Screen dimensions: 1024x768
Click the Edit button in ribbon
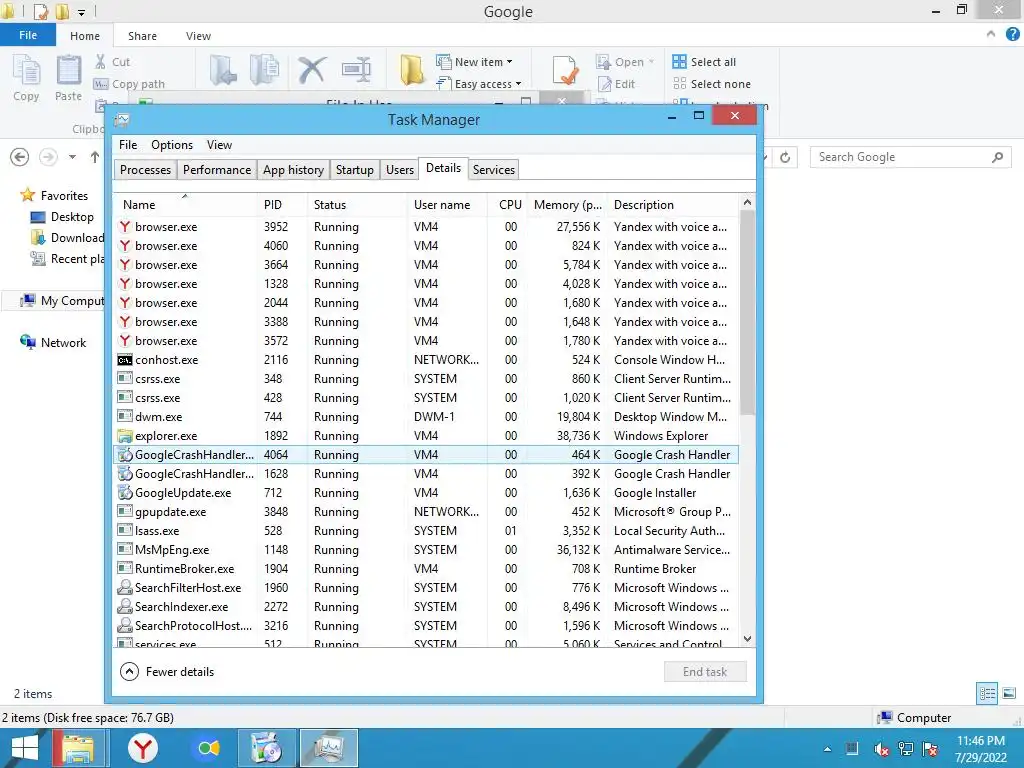click(x=616, y=84)
